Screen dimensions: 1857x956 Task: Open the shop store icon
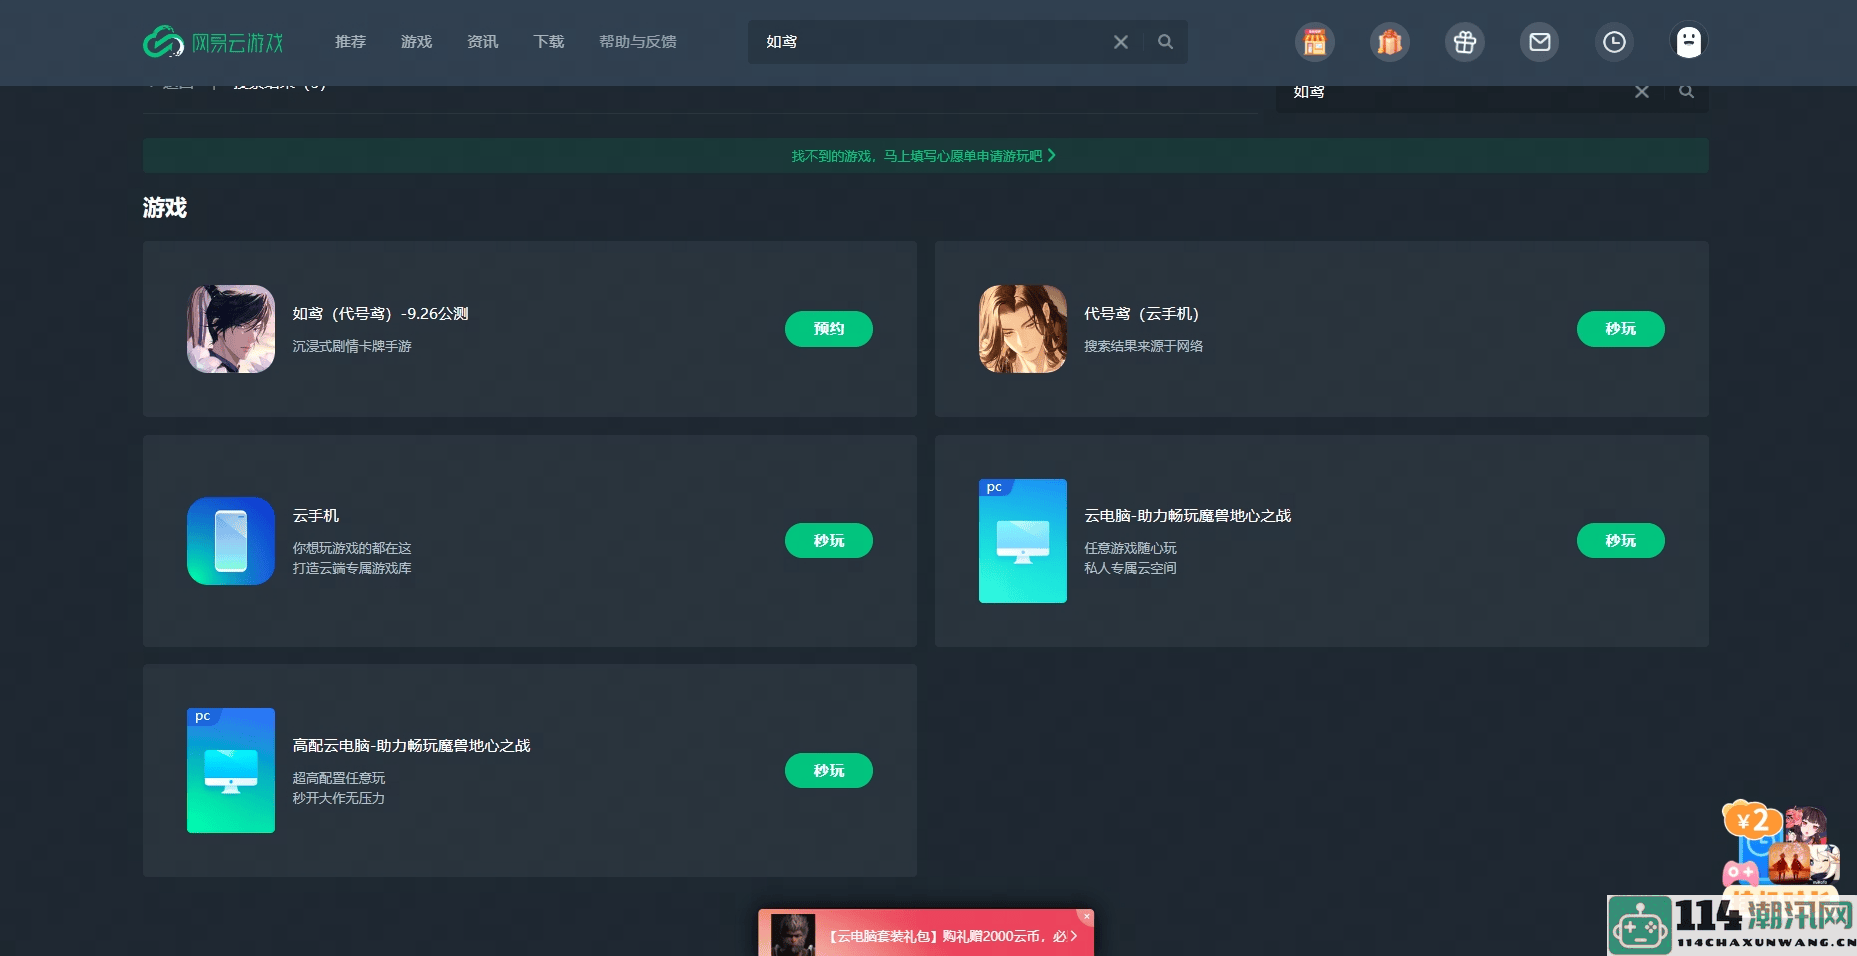coord(1315,42)
